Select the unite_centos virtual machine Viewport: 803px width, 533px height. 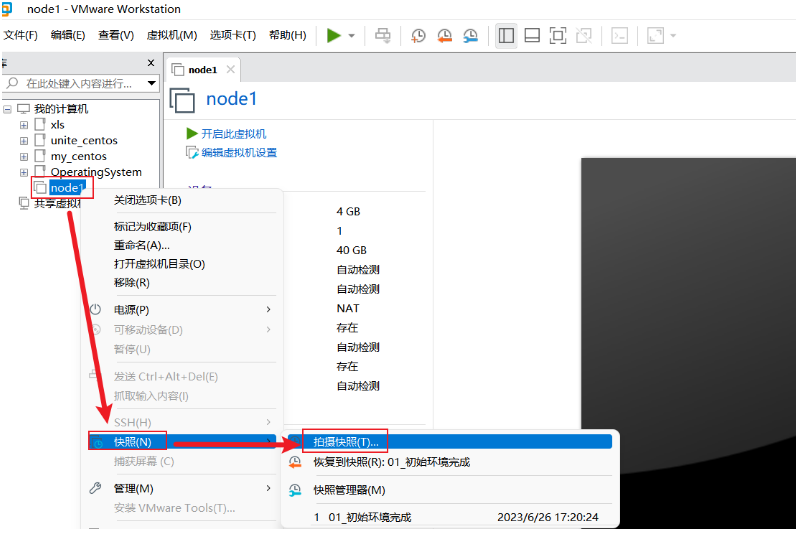tap(84, 140)
